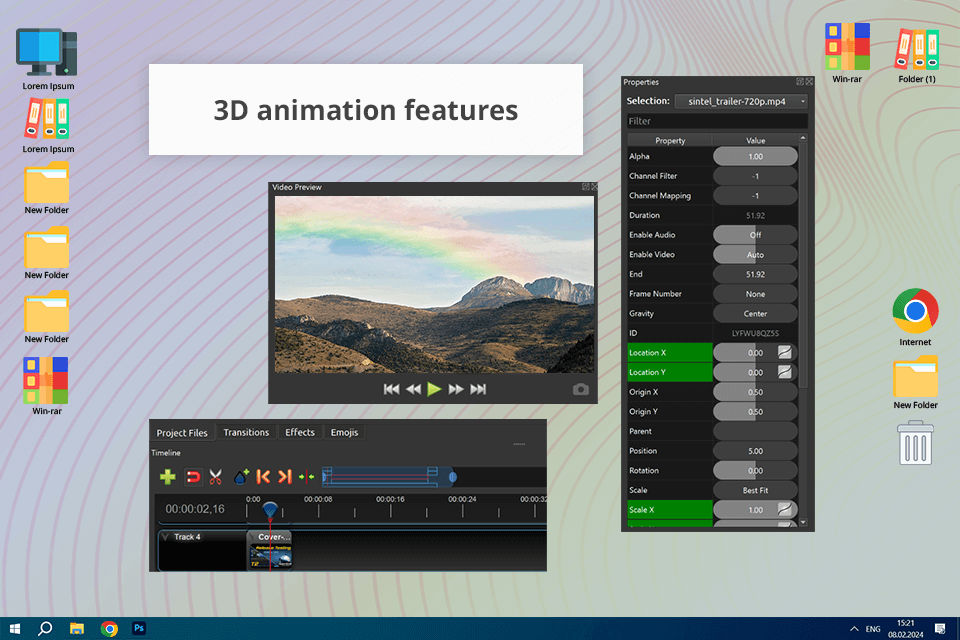This screenshot has height=640, width=960.
Task: Open the Windows Start menu
Action: 15,628
